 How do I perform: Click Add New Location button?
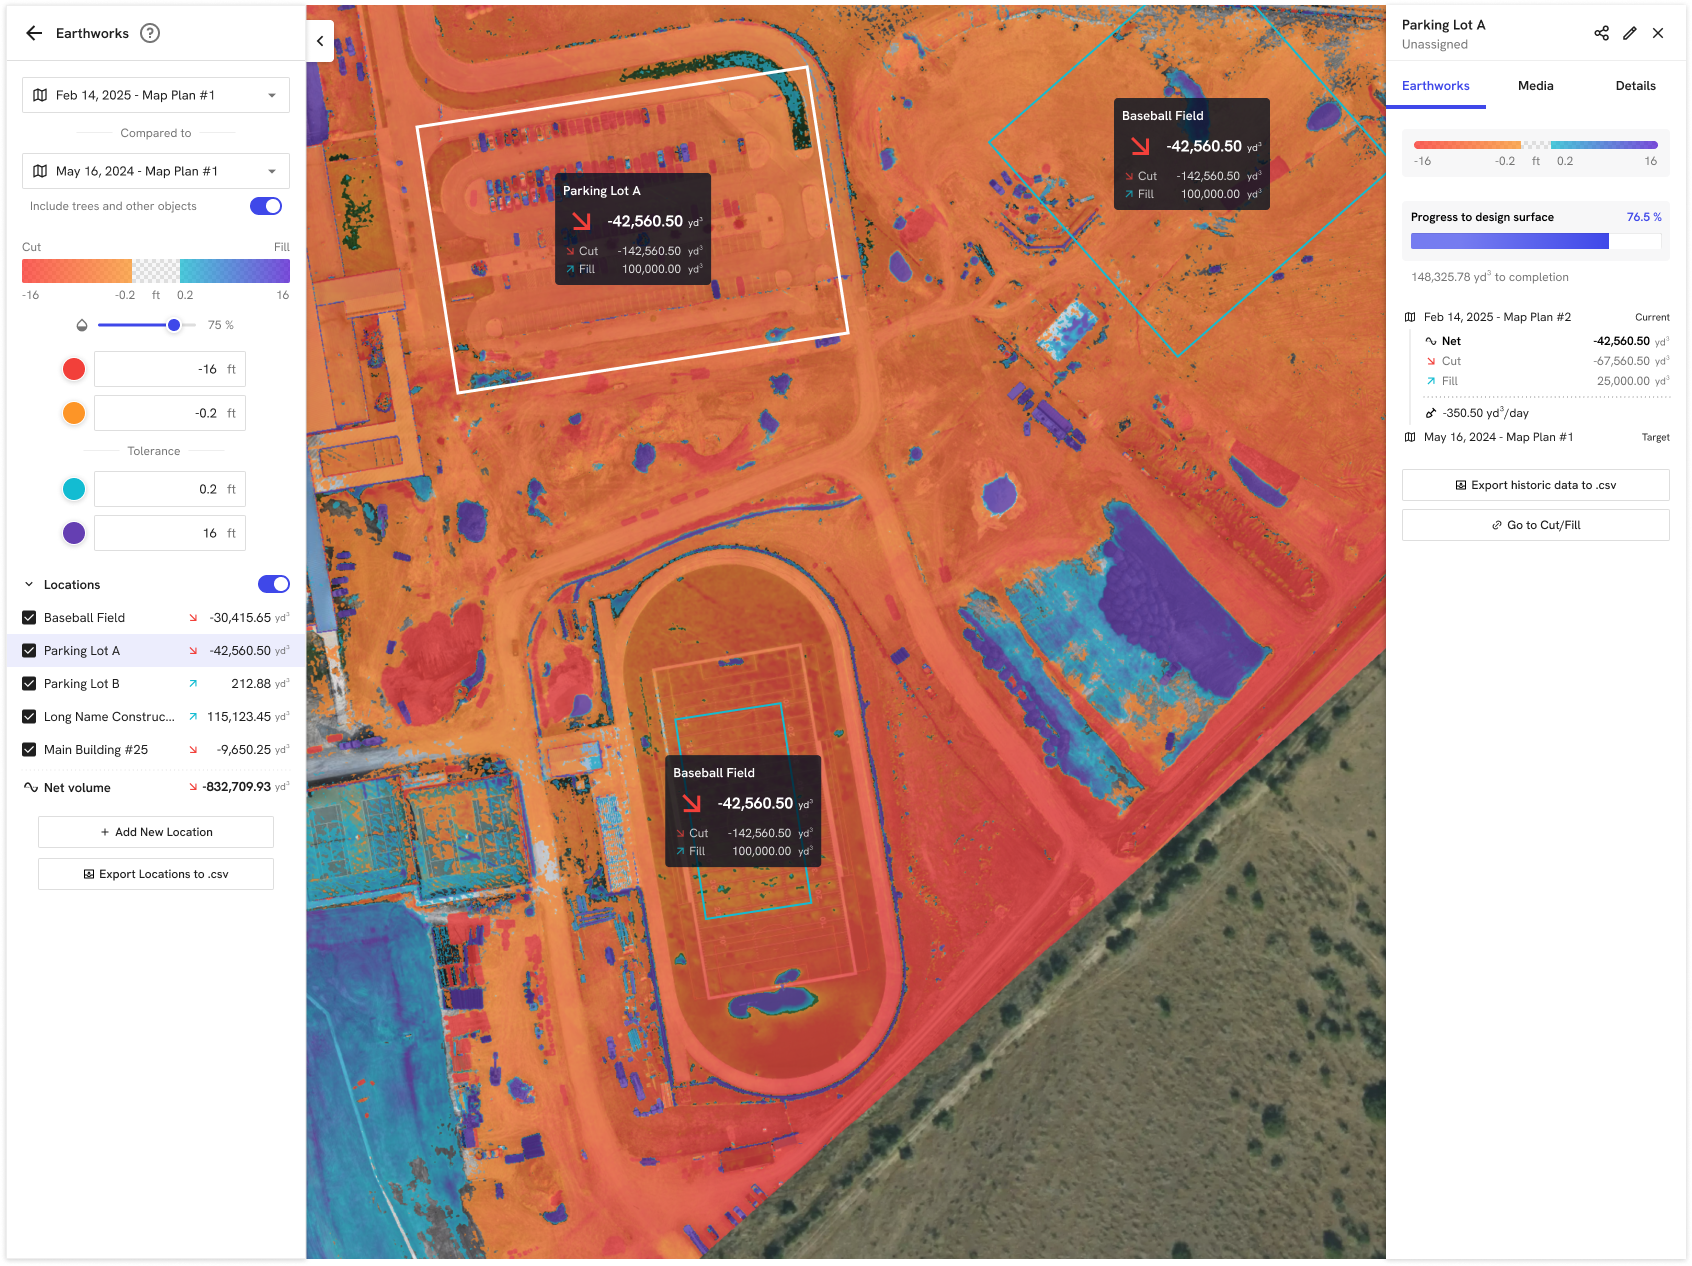coord(156,832)
